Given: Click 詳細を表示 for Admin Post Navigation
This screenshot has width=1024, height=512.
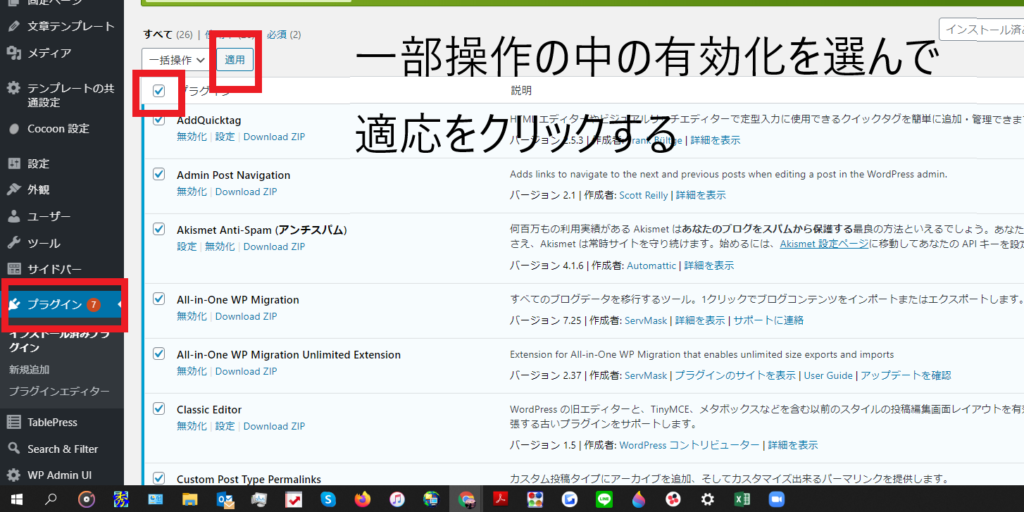Looking at the screenshot, I should (x=701, y=195).
